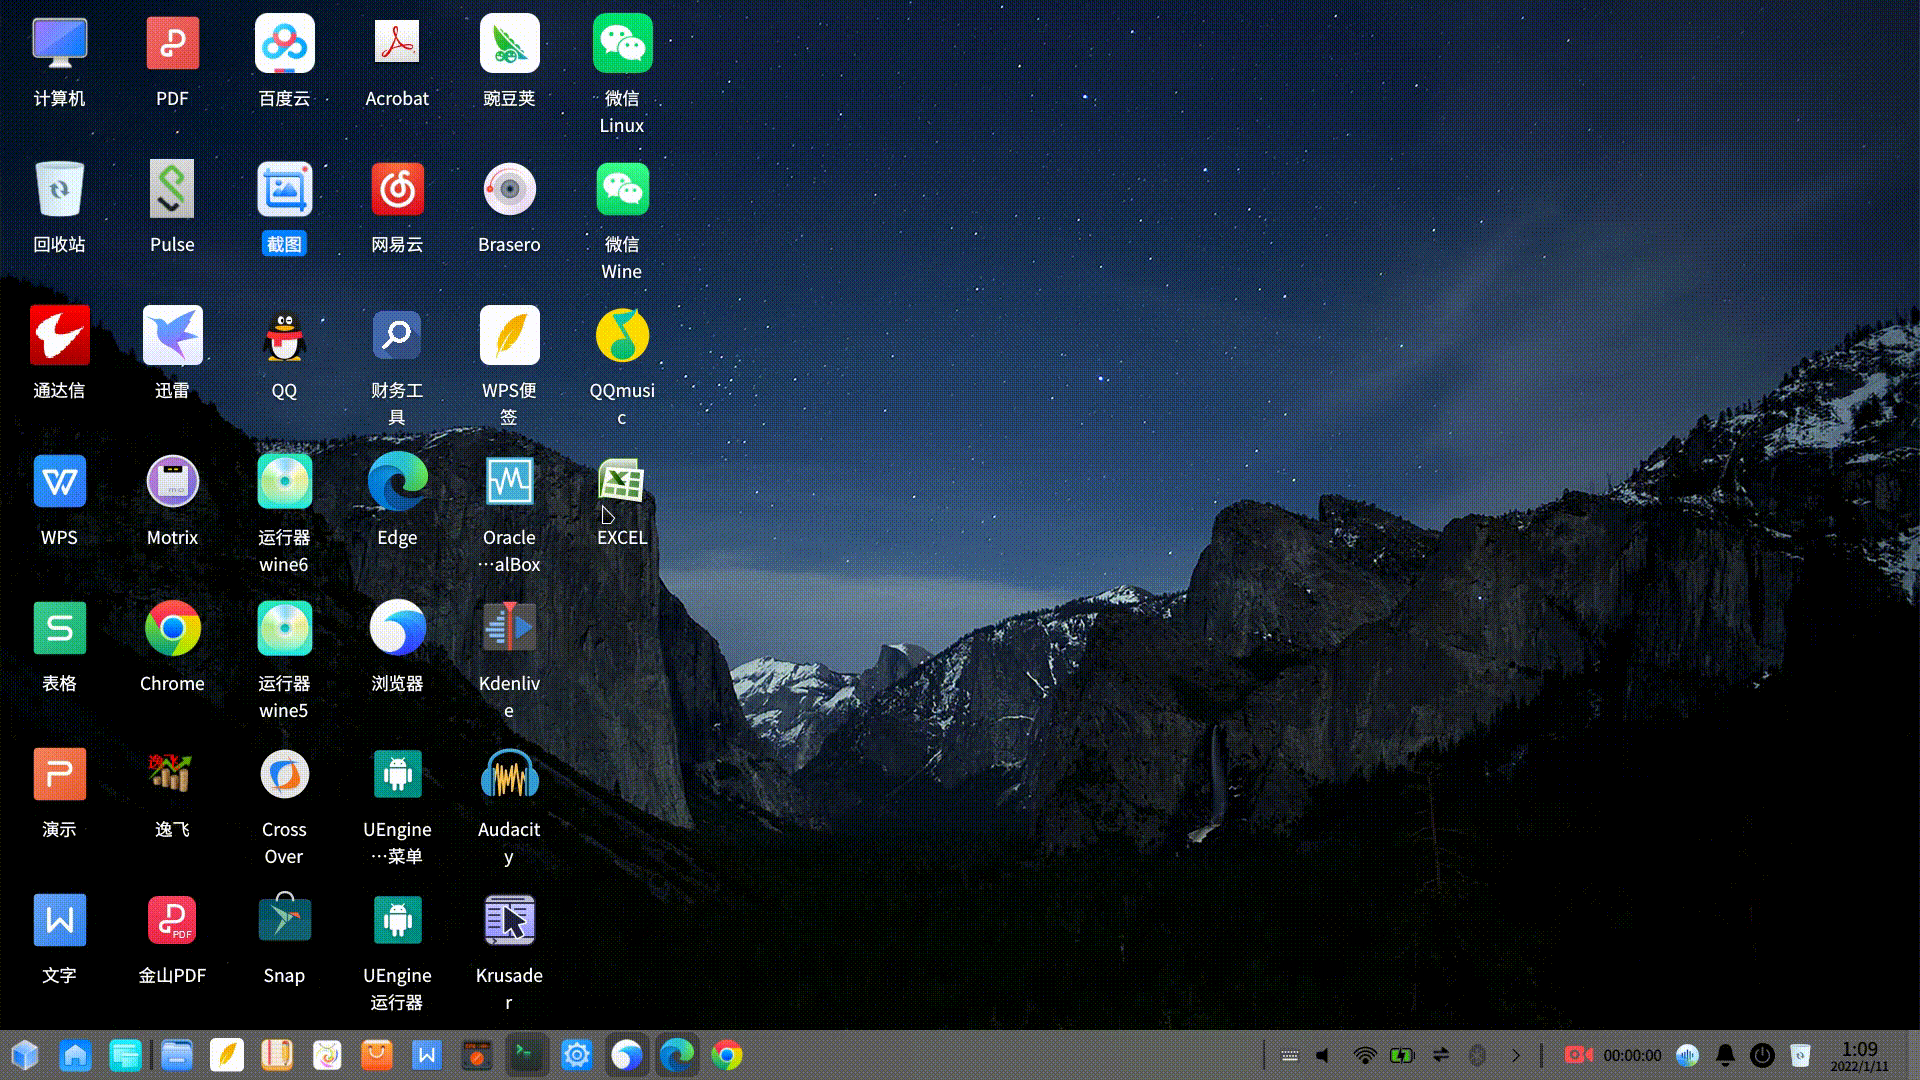The width and height of the screenshot is (1920, 1080).
Task: Launch 迅雷 Thunder downloader
Action: tap(172, 335)
